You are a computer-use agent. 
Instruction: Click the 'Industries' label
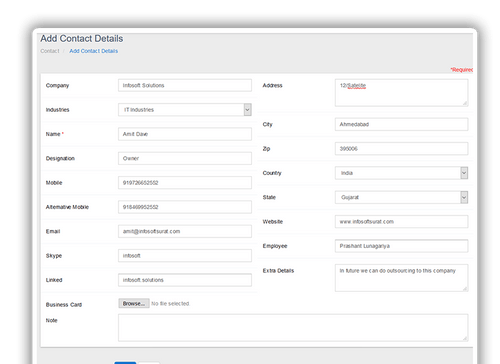point(57,110)
